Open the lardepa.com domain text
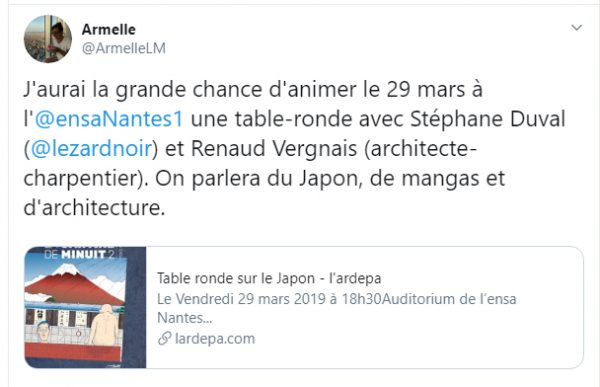The height and width of the screenshot is (387, 600). pyautogui.click(x=215, y=338)
